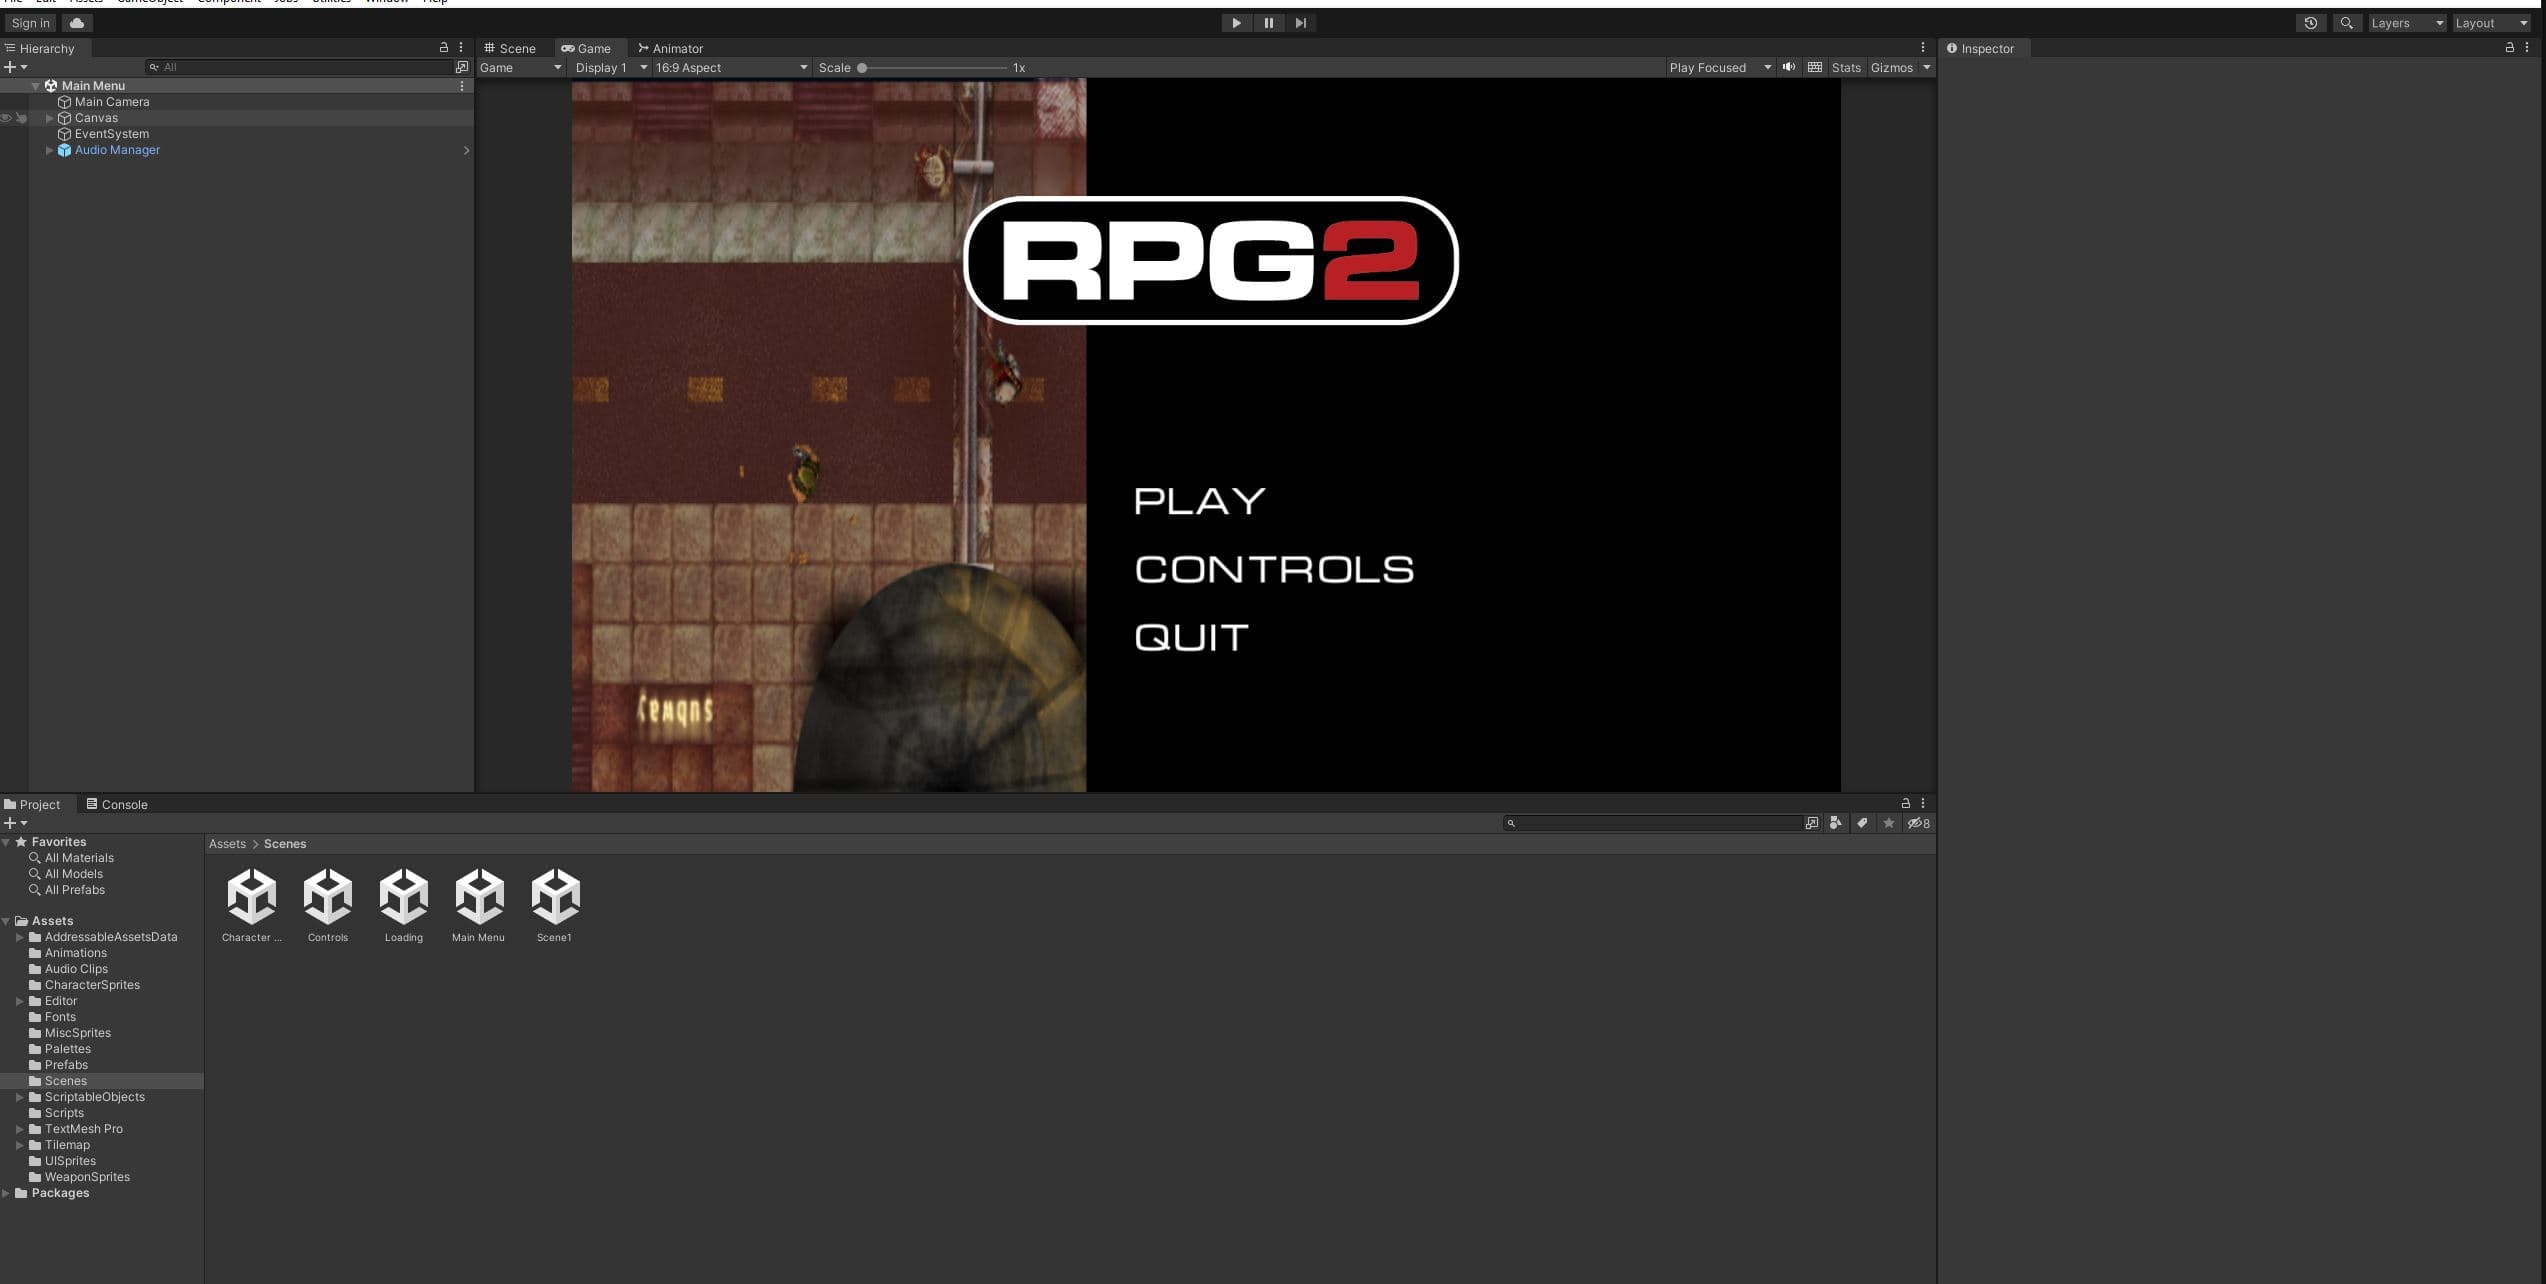Screen dimensions: 2546x1284
Task: Click the Search by Type icon in Project
Action: coord(1835,823)
